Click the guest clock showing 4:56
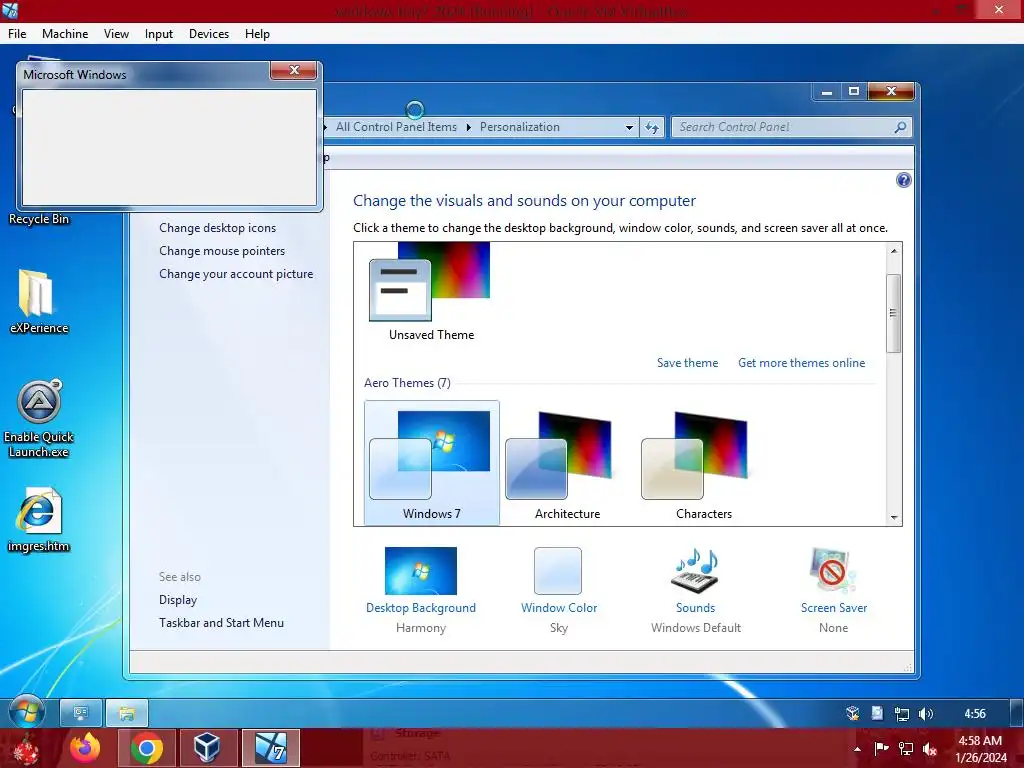 tap(974, 714)
